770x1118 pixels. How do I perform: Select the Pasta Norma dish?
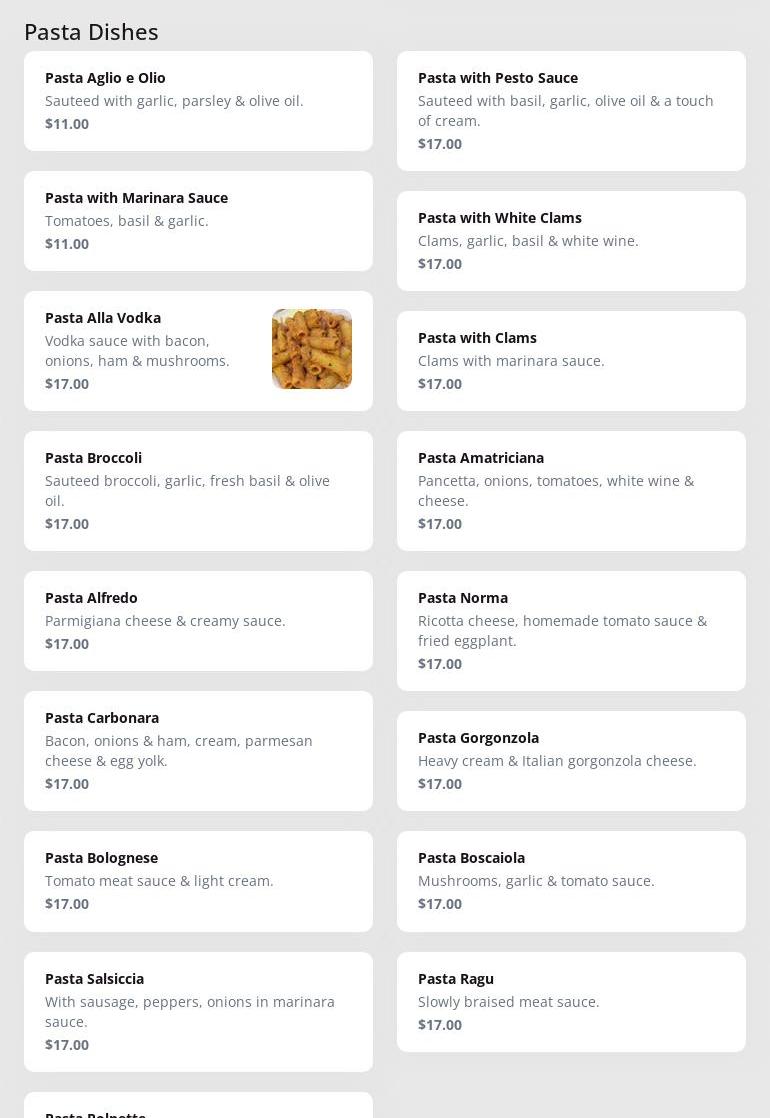point(571,631)
